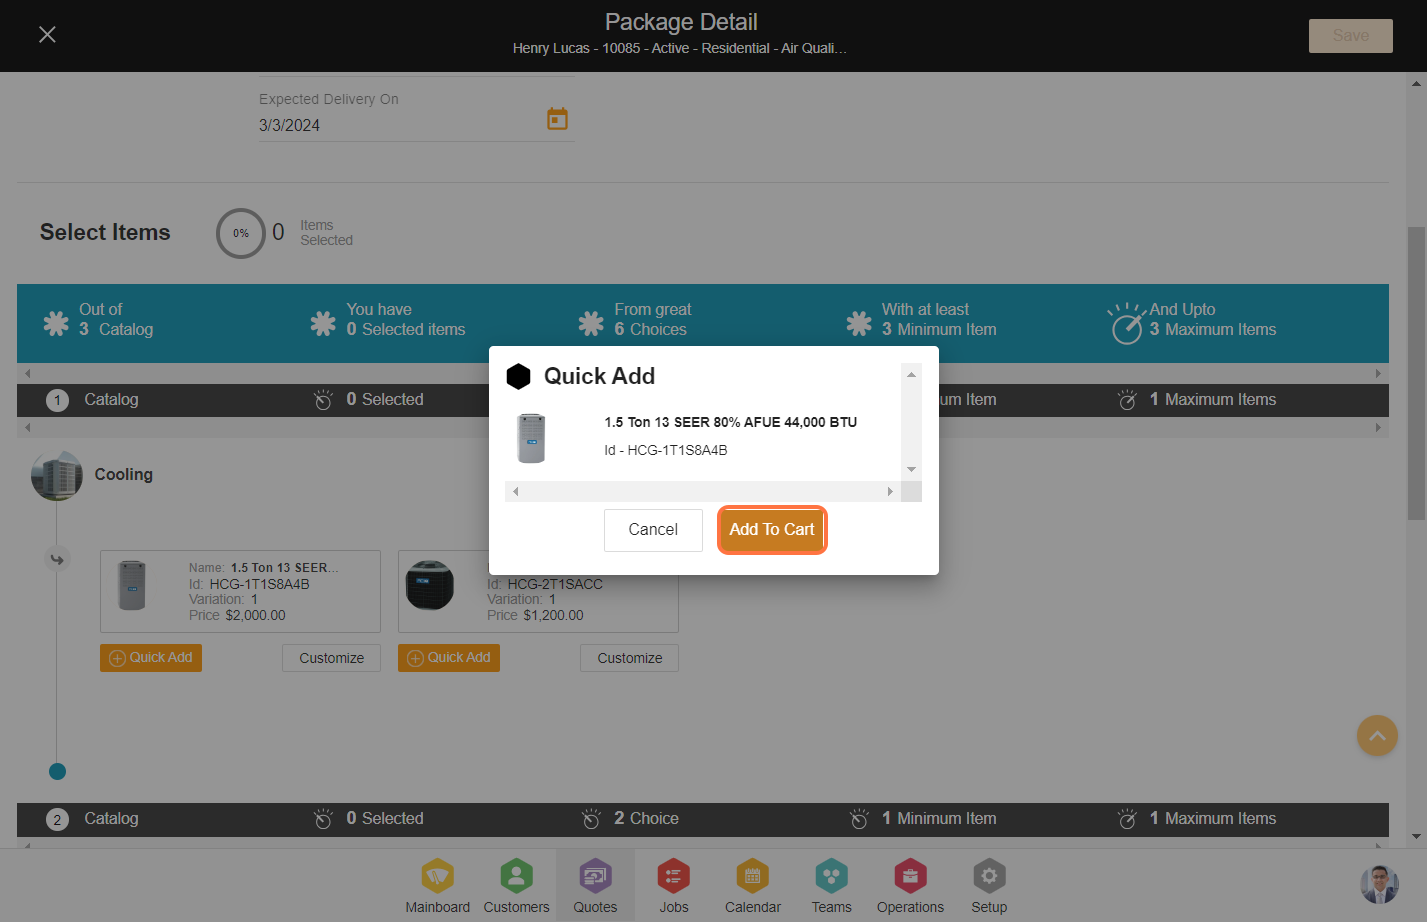
Task: Open Mainboard from bottom navigation
Action: point(437,886)
